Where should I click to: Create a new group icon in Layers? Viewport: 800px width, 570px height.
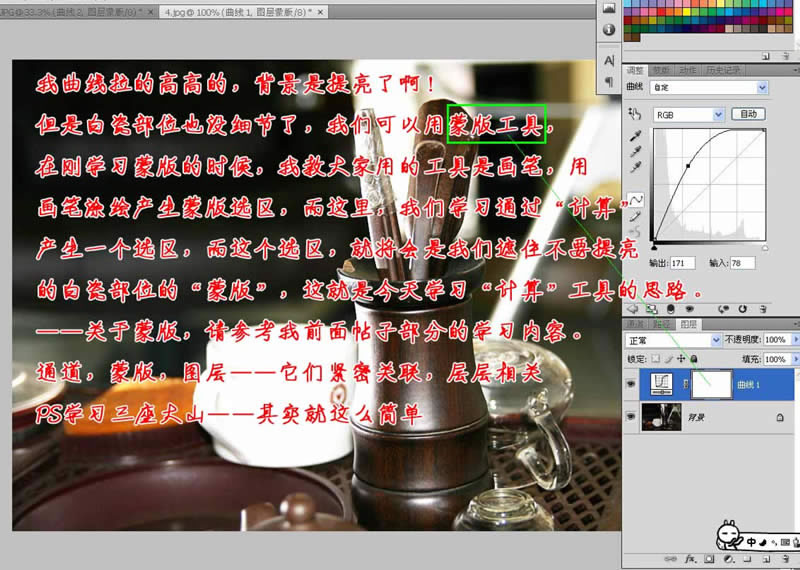pyautogui.click(x=747, y=559)
